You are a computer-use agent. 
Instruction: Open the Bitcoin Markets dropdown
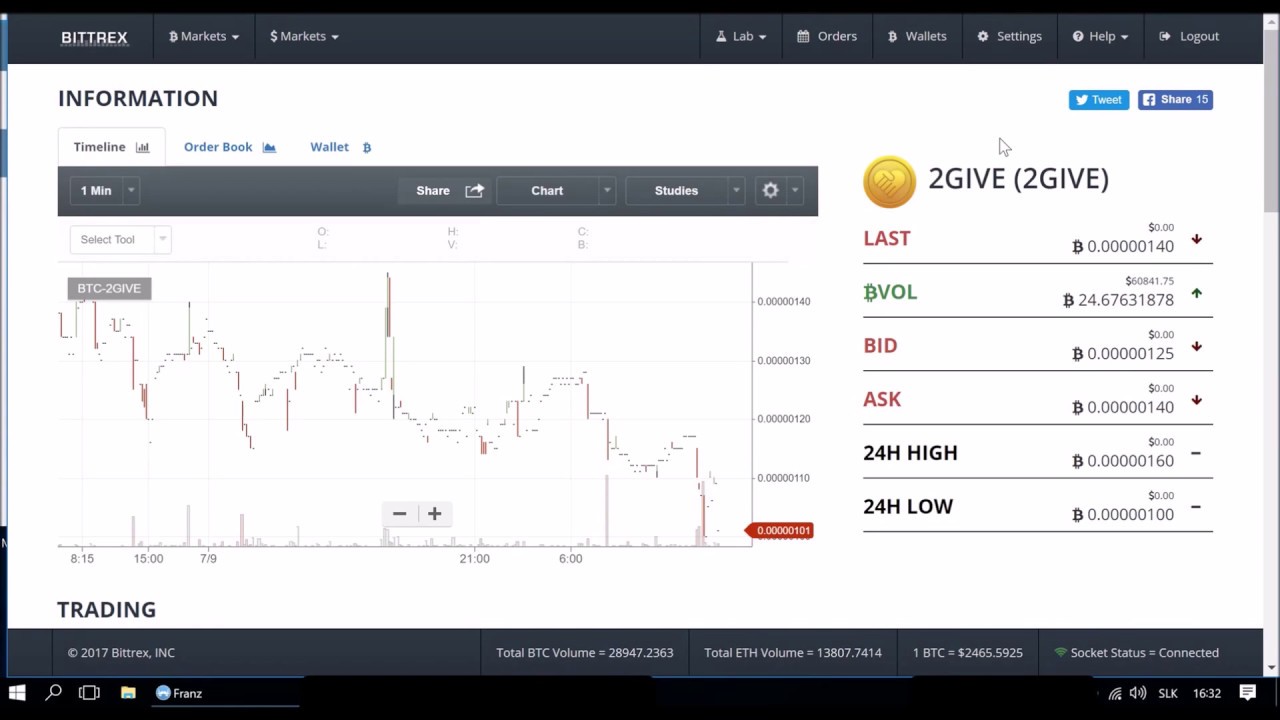[x=204, y=36]
